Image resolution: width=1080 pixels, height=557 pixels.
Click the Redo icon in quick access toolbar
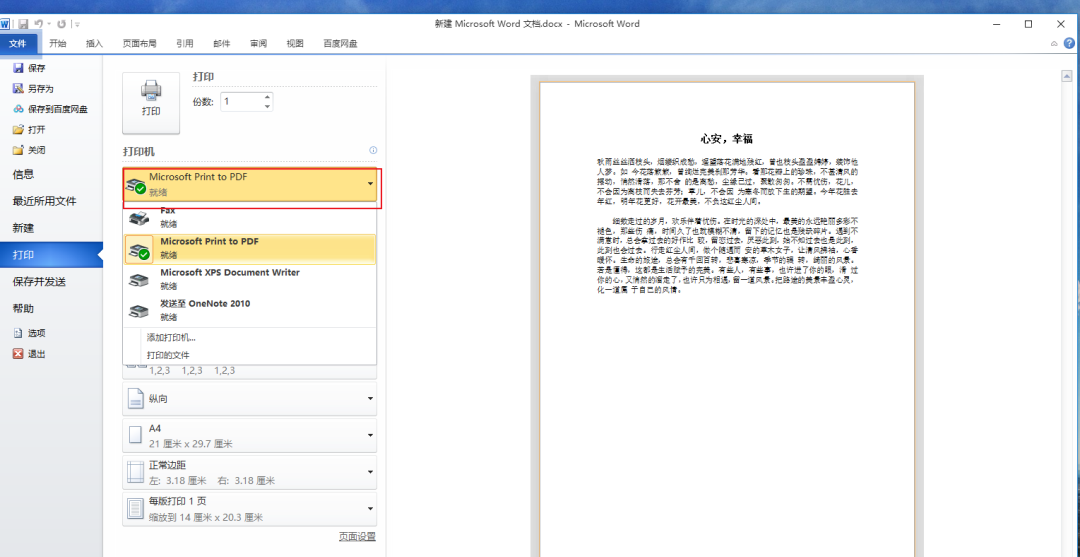61,23
